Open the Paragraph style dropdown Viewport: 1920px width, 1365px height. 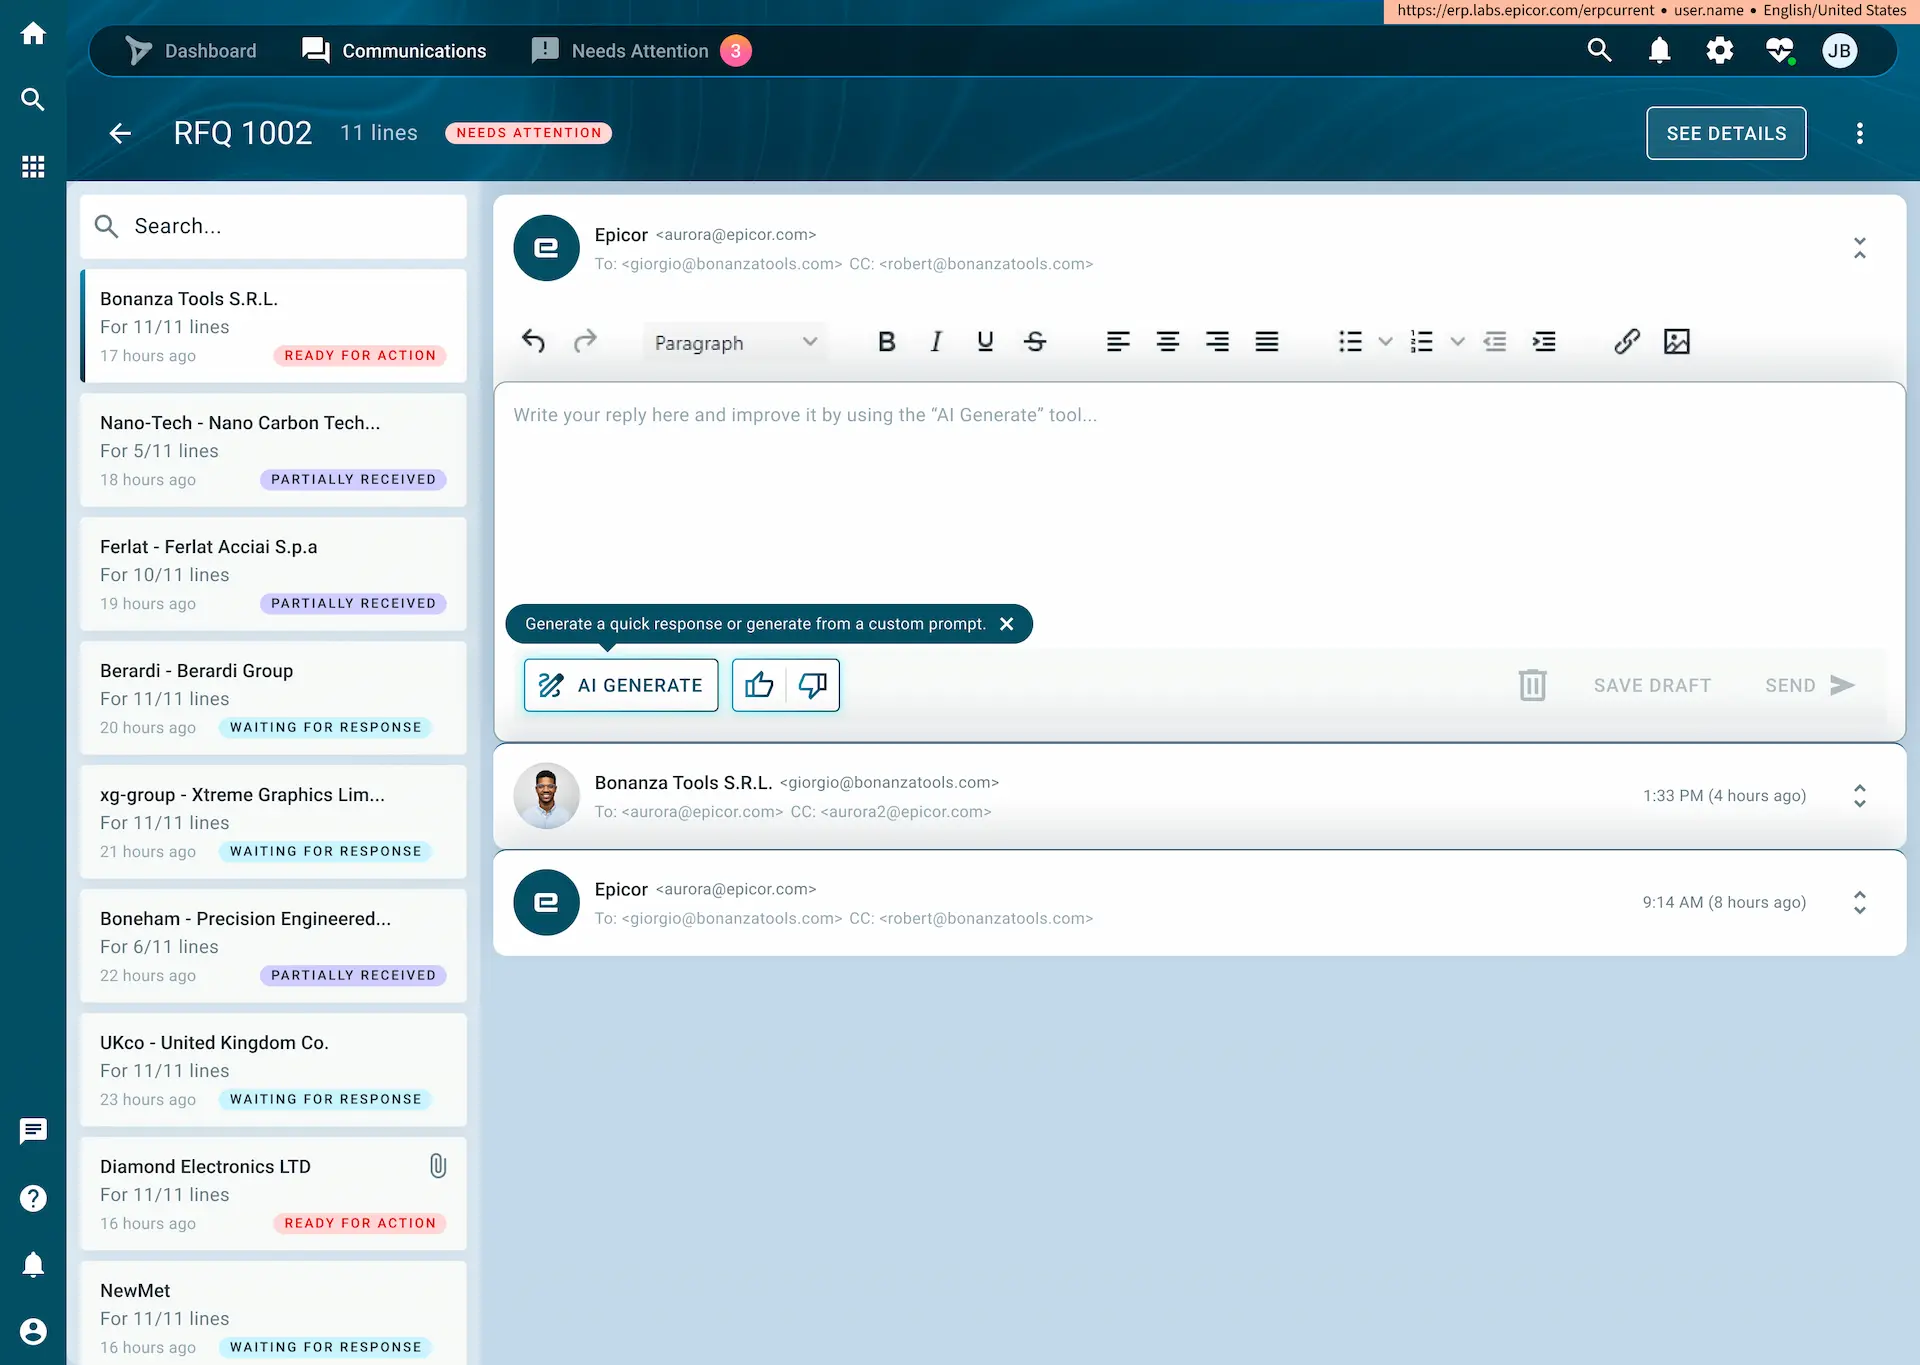[x=735, y=341]
